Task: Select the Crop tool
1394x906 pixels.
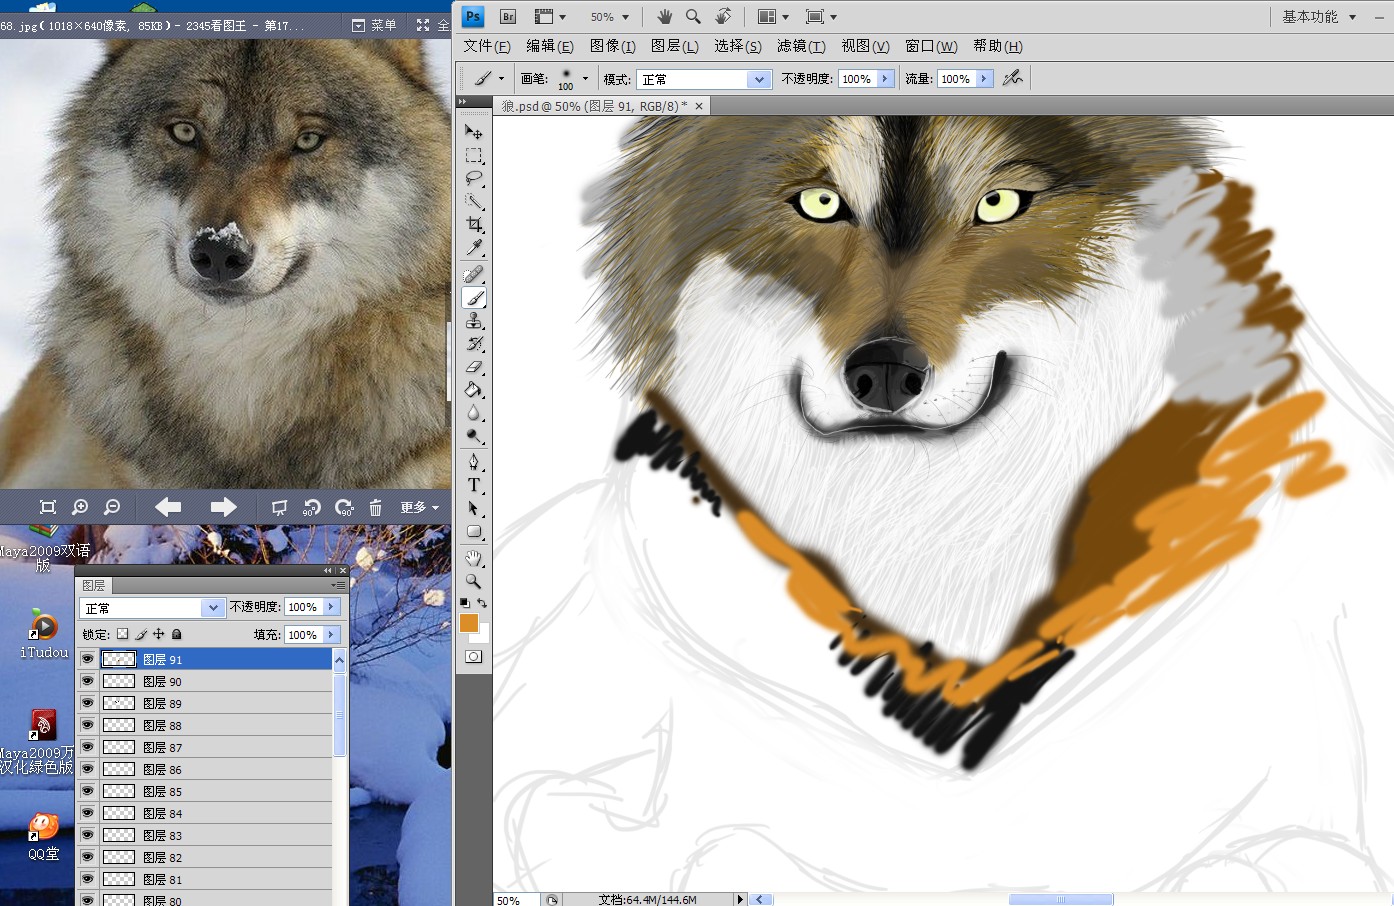Action: point(474,225)
